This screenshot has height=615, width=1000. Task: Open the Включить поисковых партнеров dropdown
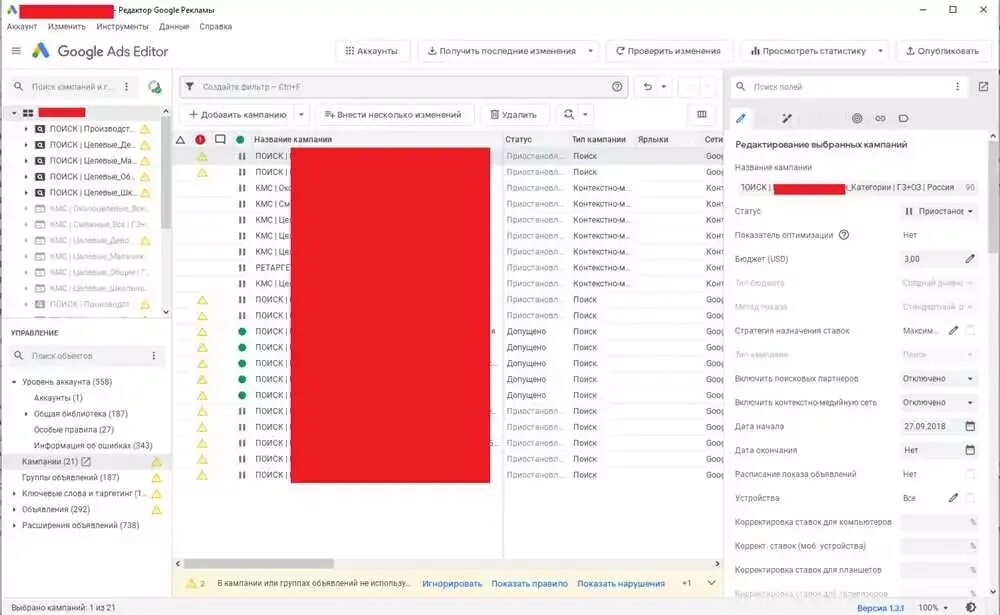tap(939, 378)
